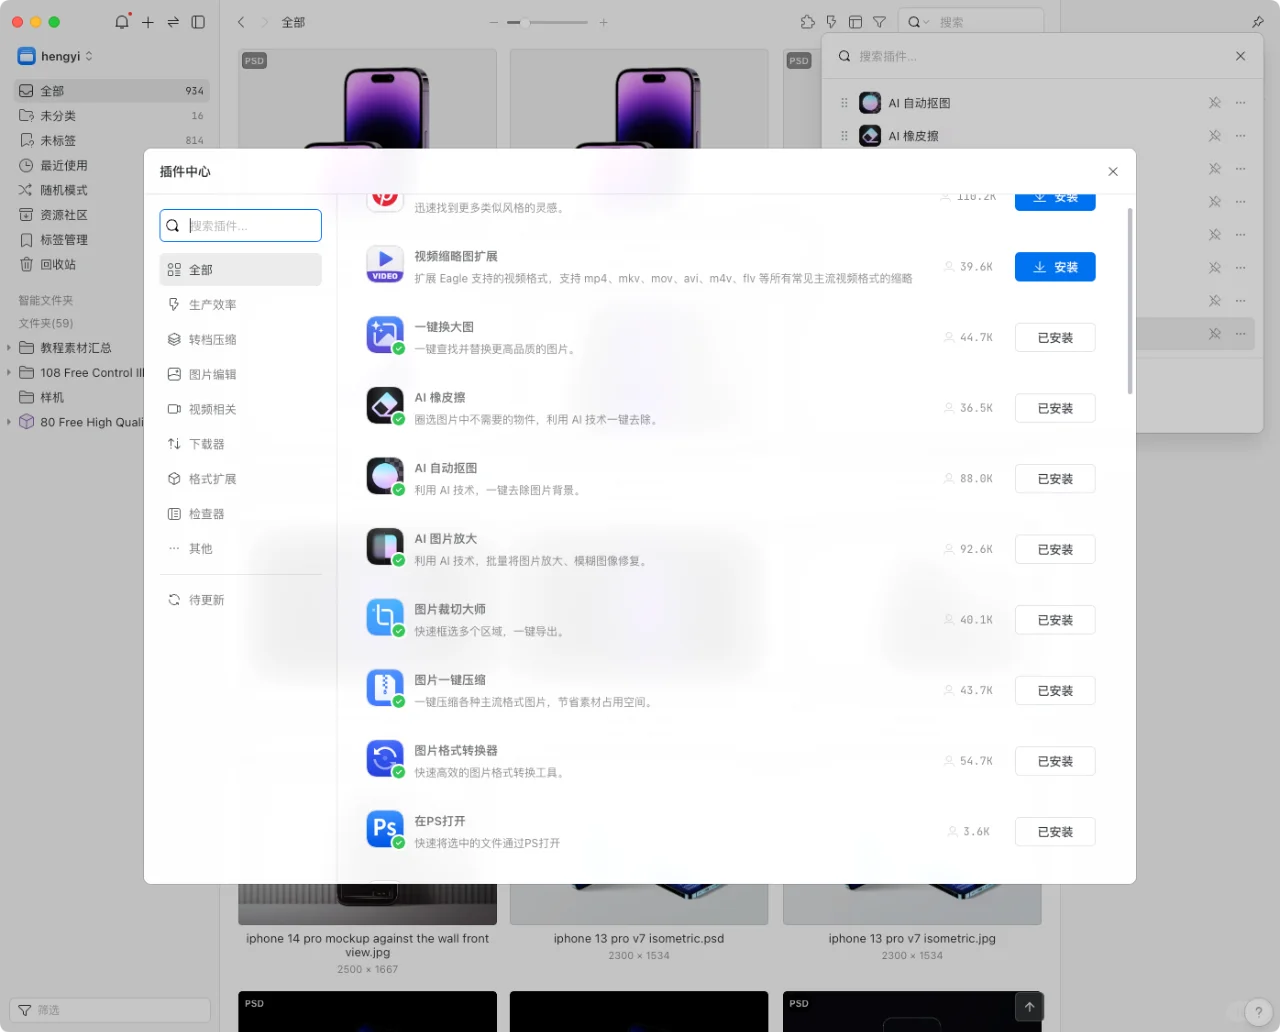Open 标签管理 in the main window sidebar
The image size is (1280, 1032).
pyautogui.click(x=112, y=240)
